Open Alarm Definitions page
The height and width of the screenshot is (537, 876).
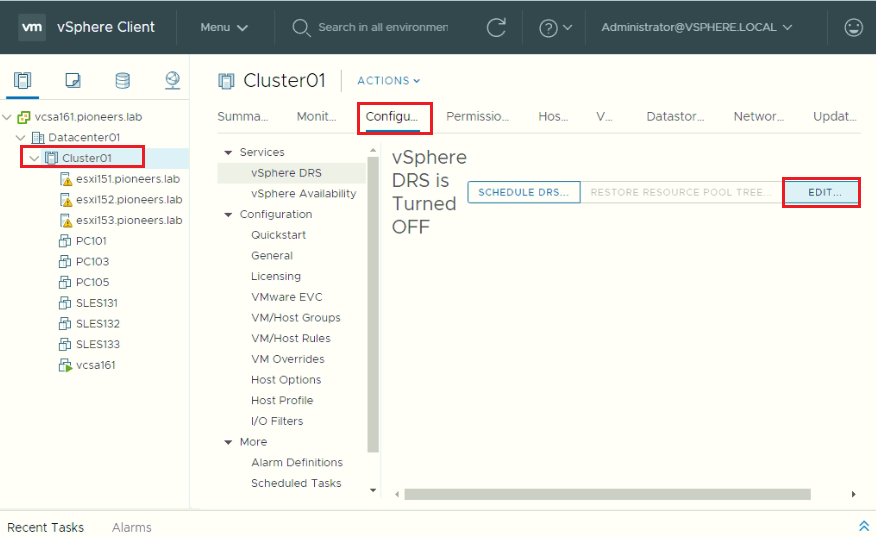click(297, 463)
